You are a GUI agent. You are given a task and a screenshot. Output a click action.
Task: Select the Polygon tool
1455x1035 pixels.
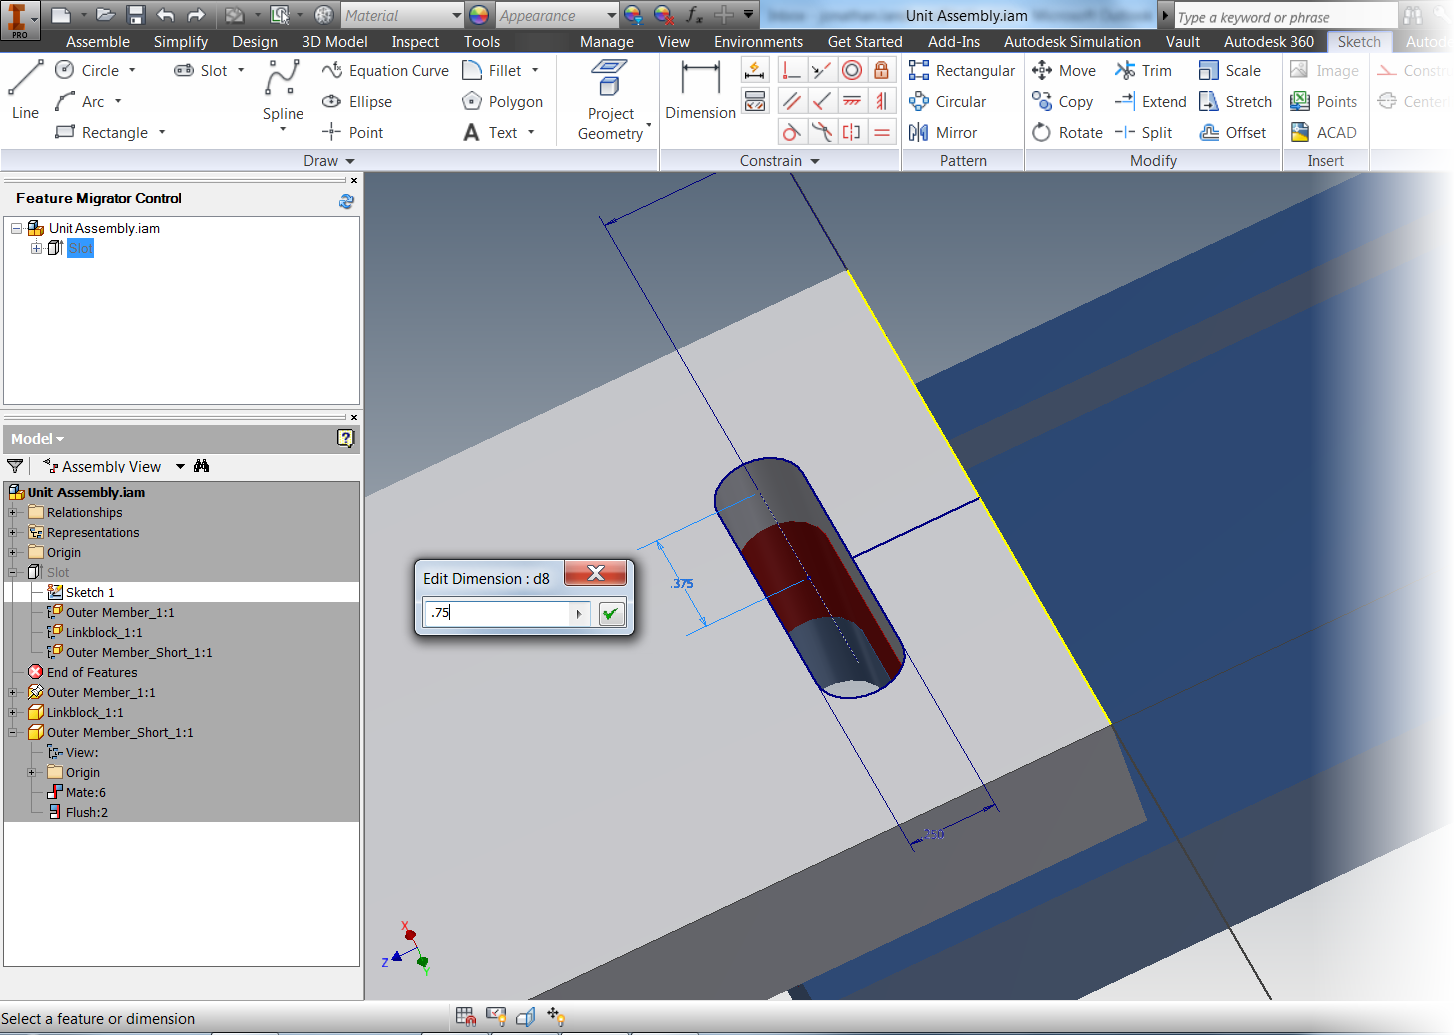point(502,101)
